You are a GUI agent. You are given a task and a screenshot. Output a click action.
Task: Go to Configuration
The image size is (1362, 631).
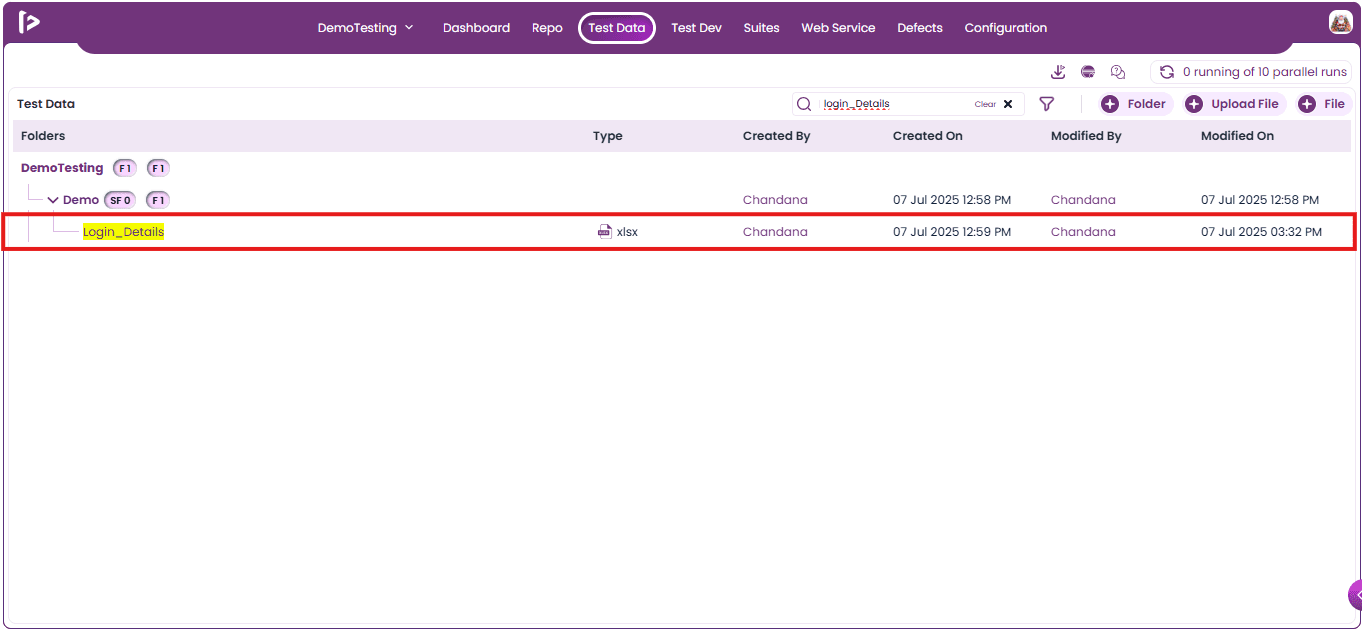(x=1006, y=28)
